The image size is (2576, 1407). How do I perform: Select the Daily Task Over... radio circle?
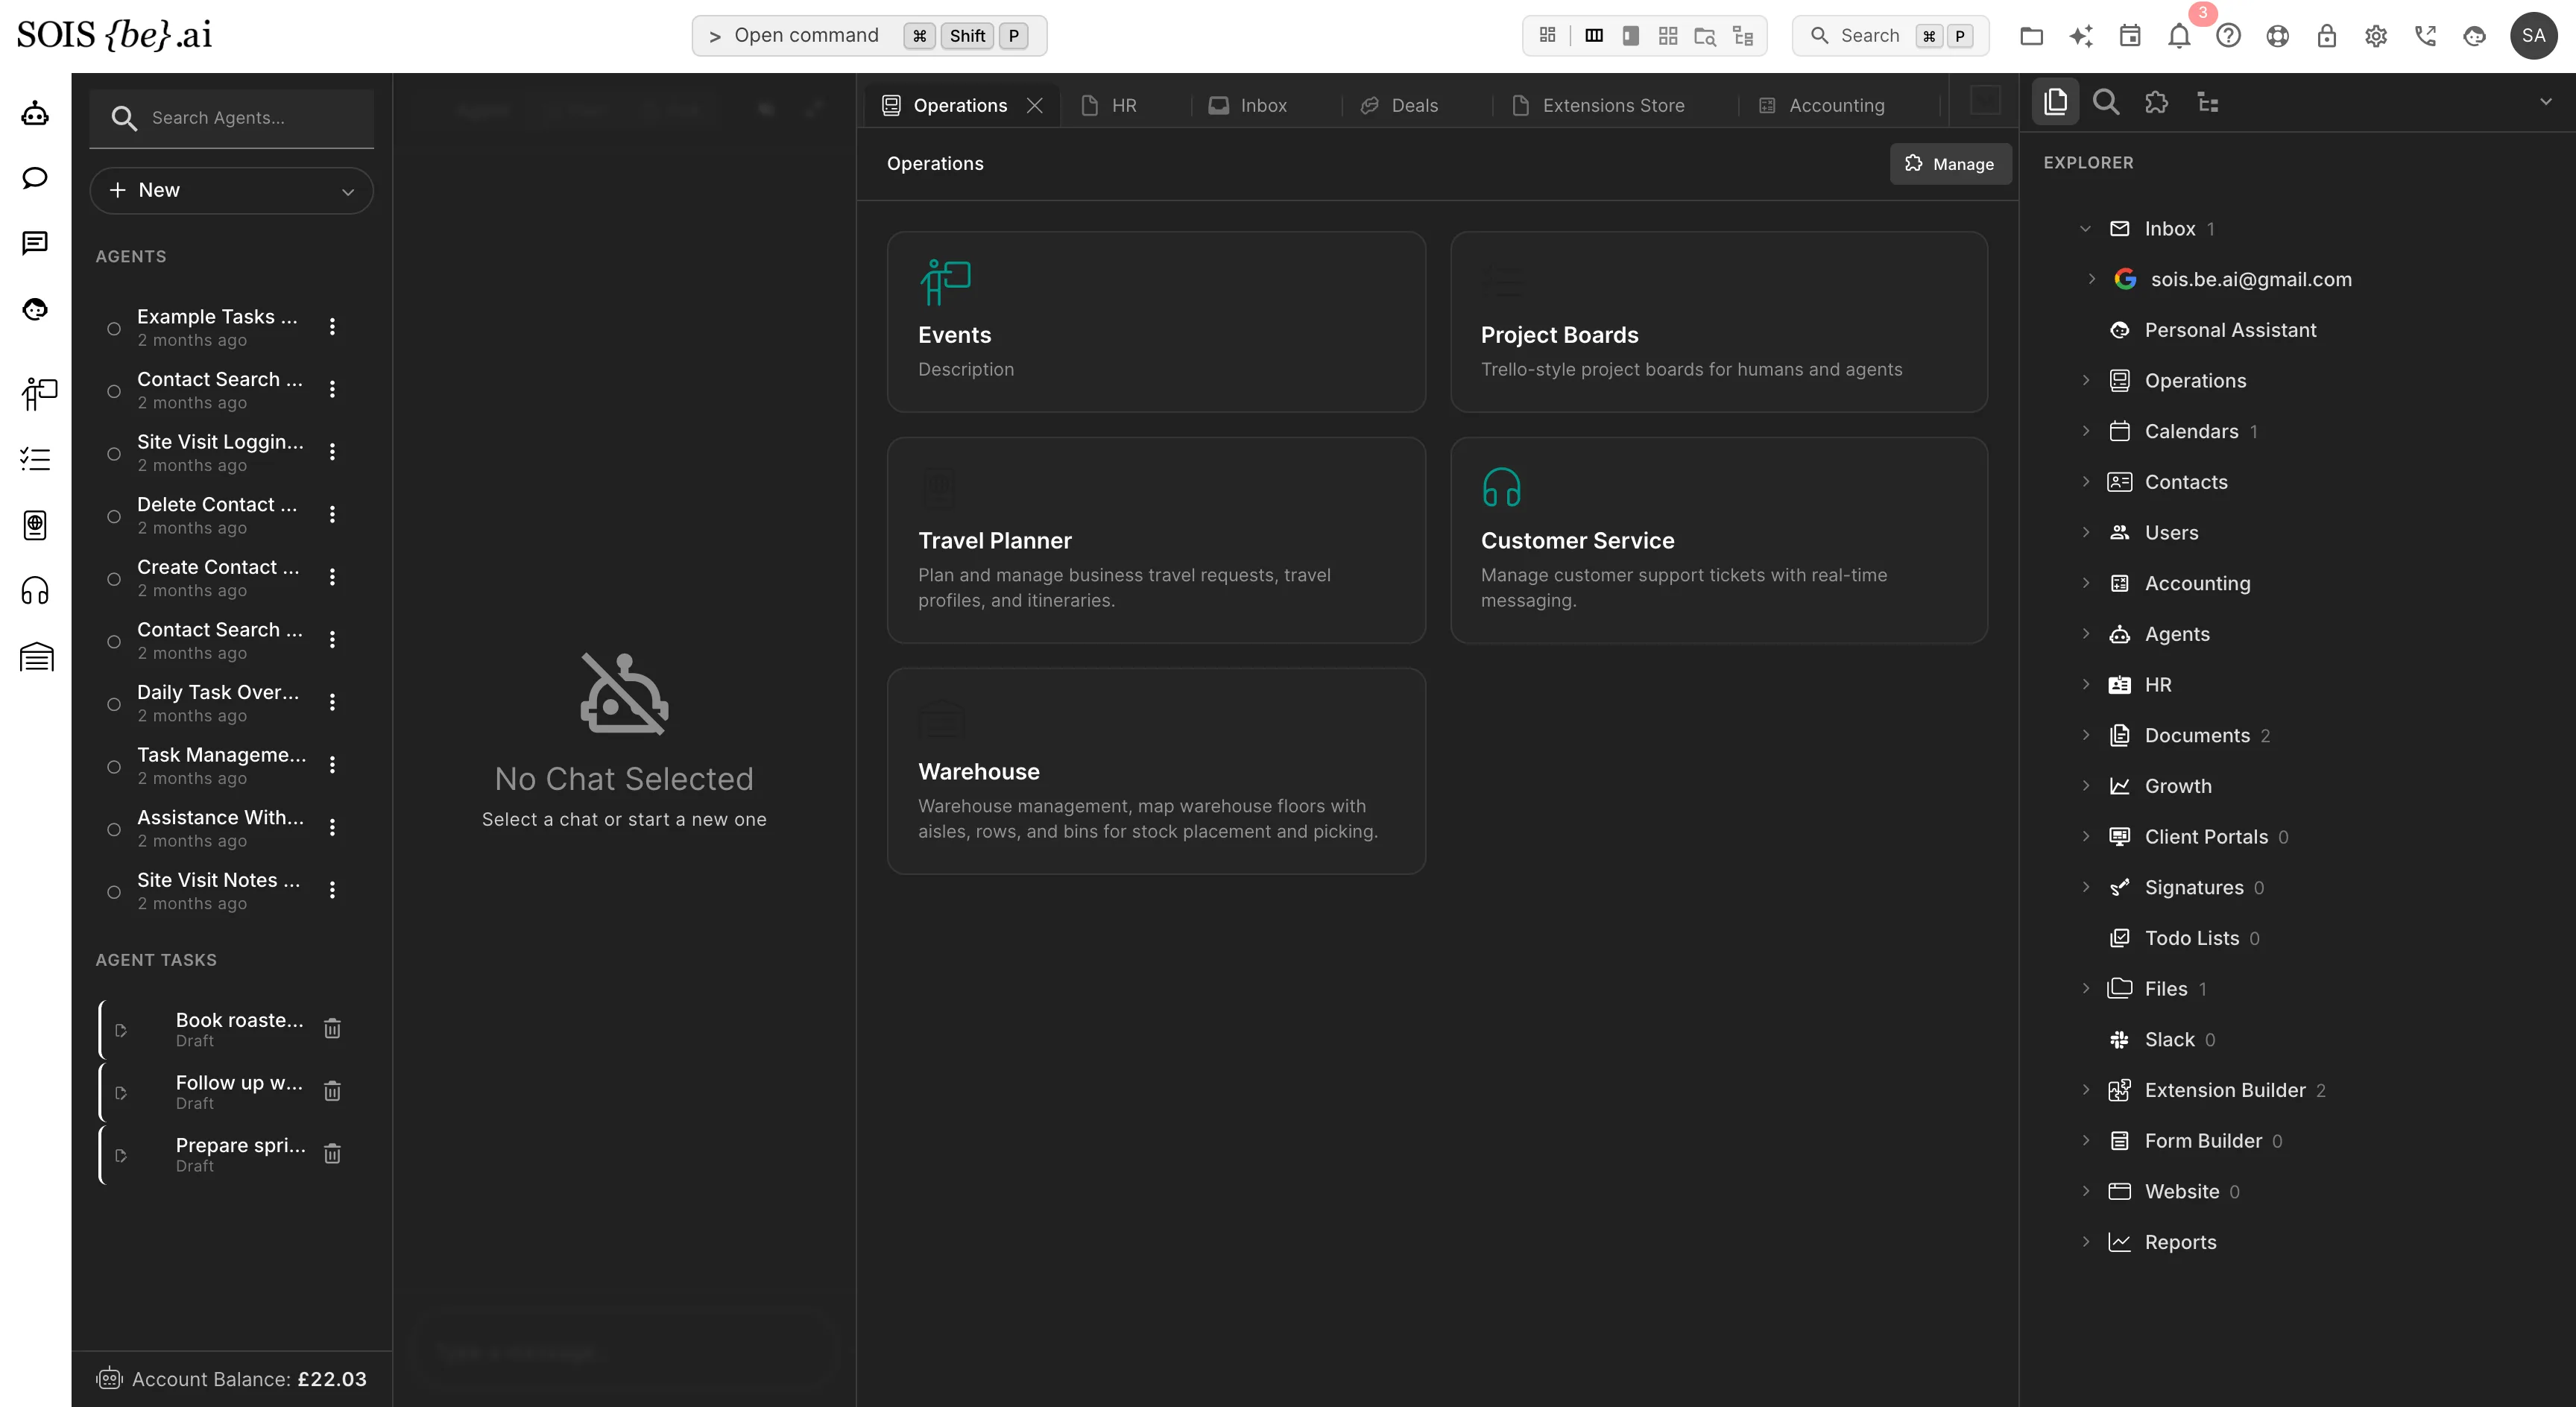(114, 704)
